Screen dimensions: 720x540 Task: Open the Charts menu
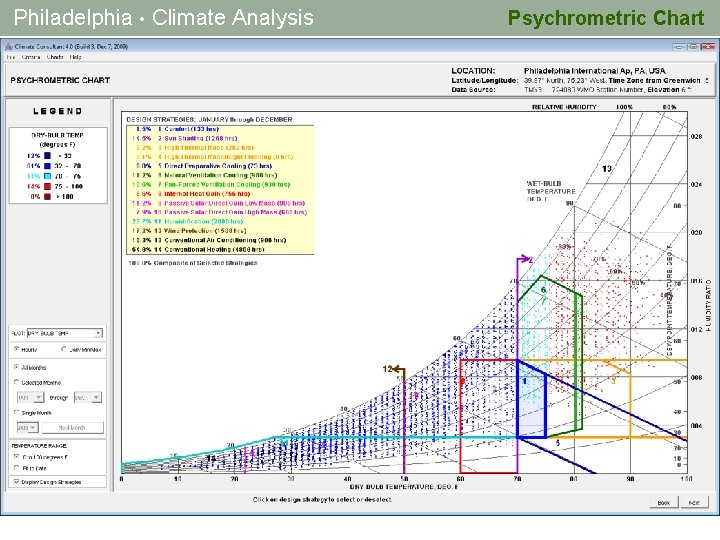click(x=55, y=57)
